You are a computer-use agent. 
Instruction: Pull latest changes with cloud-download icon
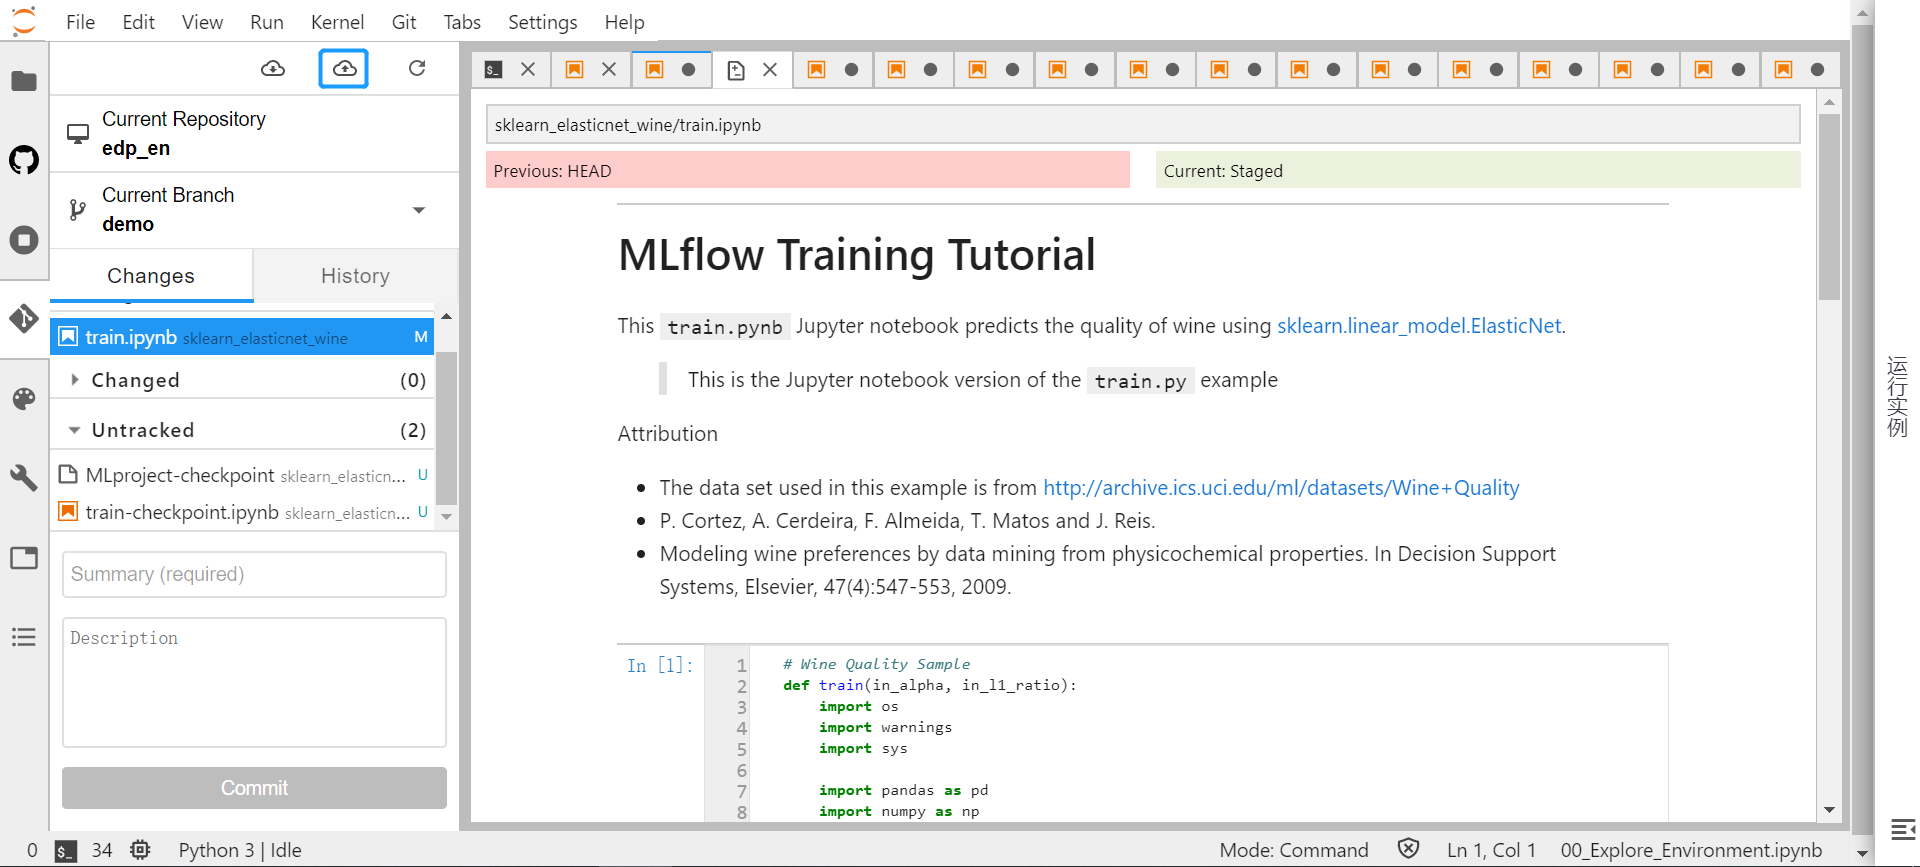[273, 68]
